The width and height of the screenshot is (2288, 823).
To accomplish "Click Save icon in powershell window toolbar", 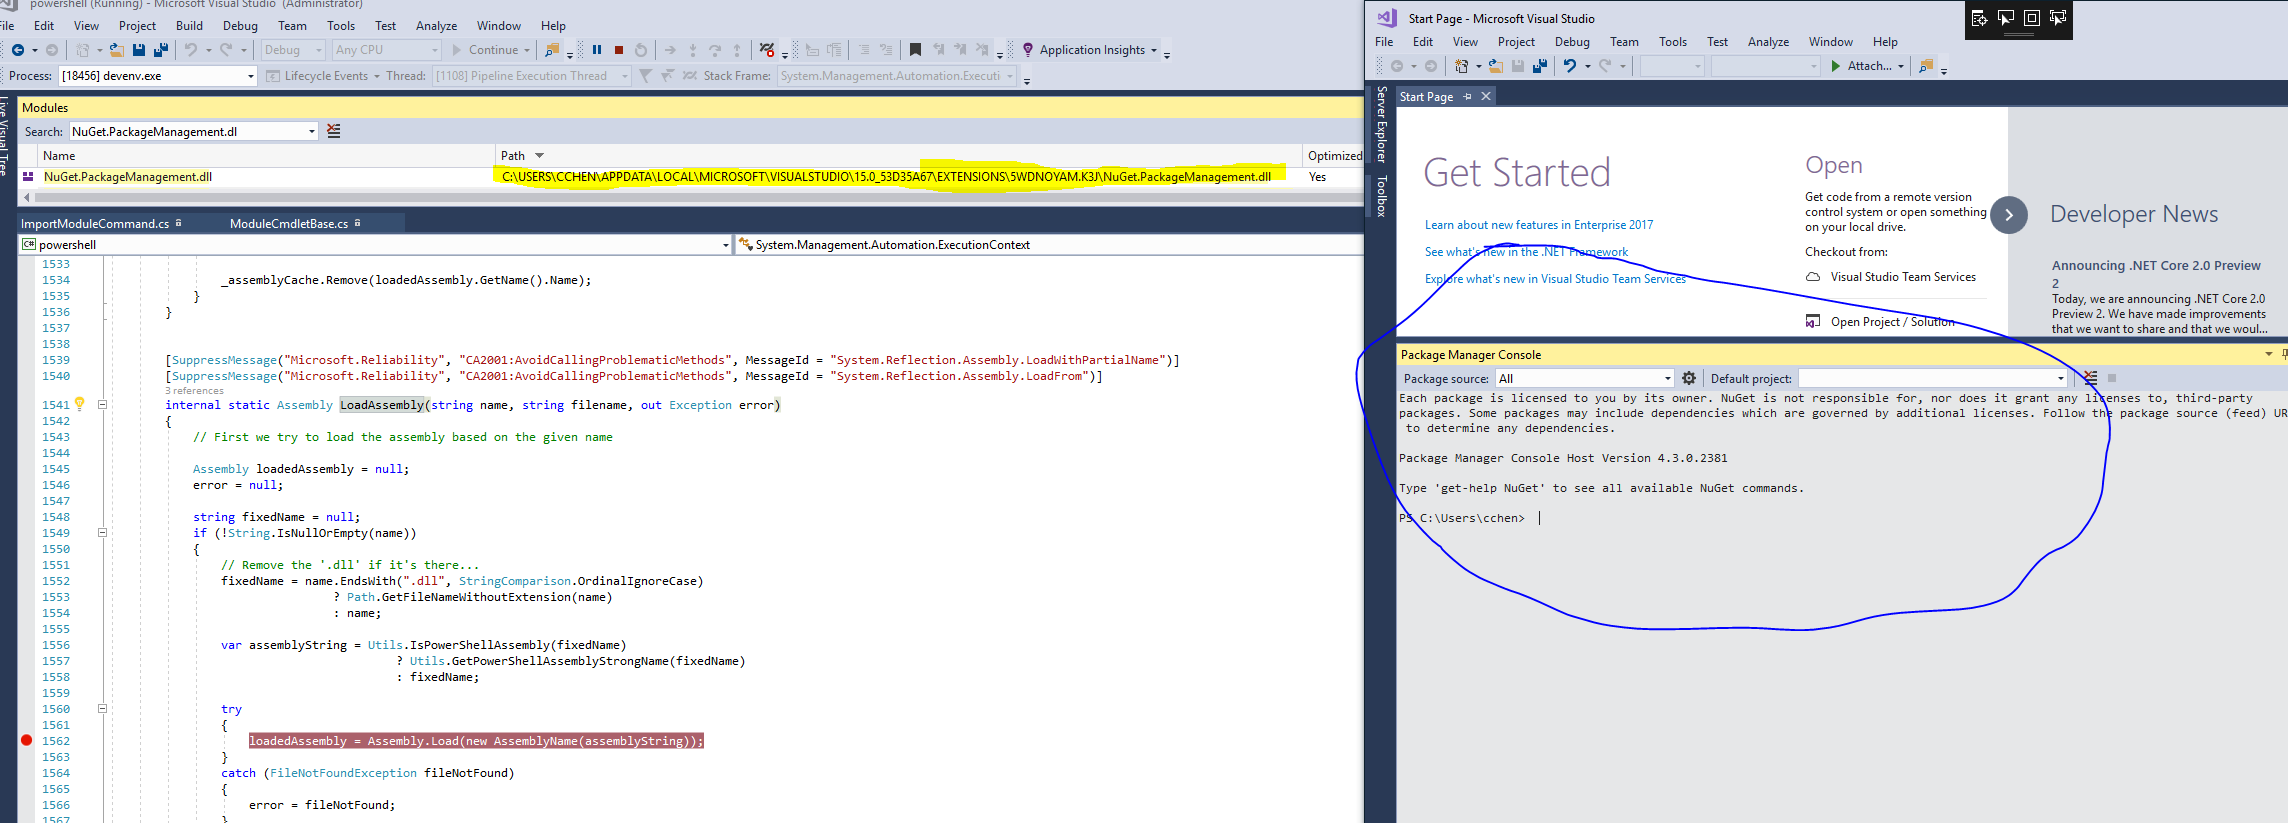I will pyautogui.click(x=139, y=50).
